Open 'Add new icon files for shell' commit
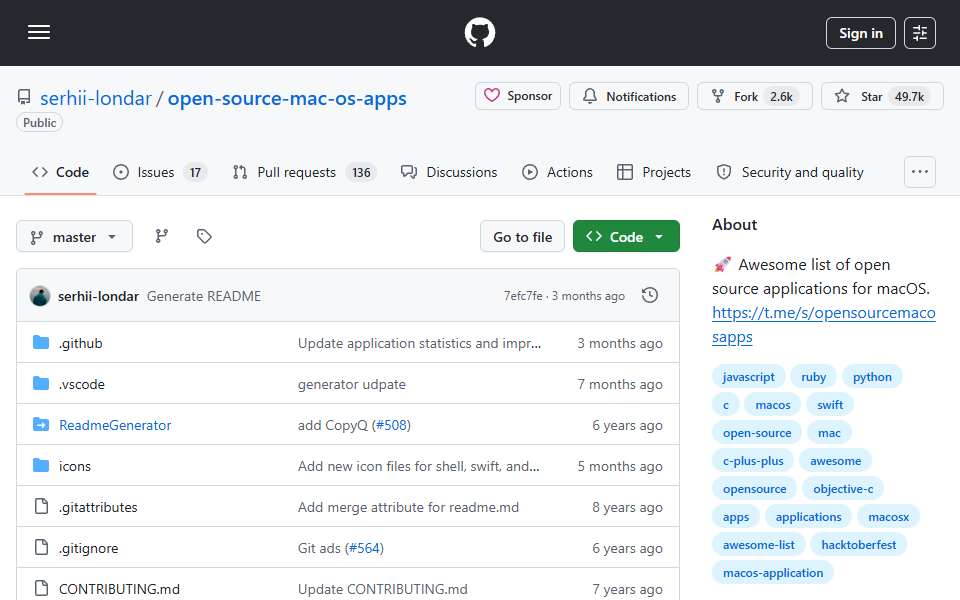 419,466
